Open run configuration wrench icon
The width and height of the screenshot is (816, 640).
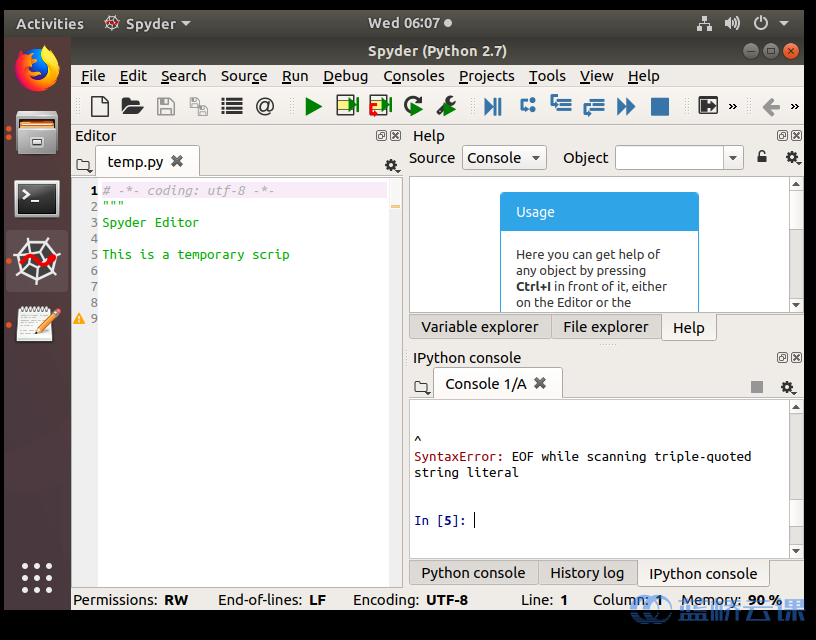coord(447,106)
